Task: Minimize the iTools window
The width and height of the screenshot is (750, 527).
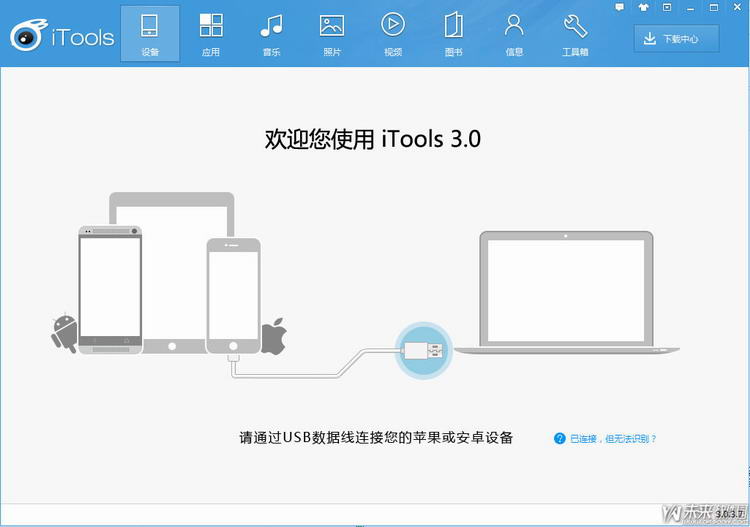Action: coord(690,8)
